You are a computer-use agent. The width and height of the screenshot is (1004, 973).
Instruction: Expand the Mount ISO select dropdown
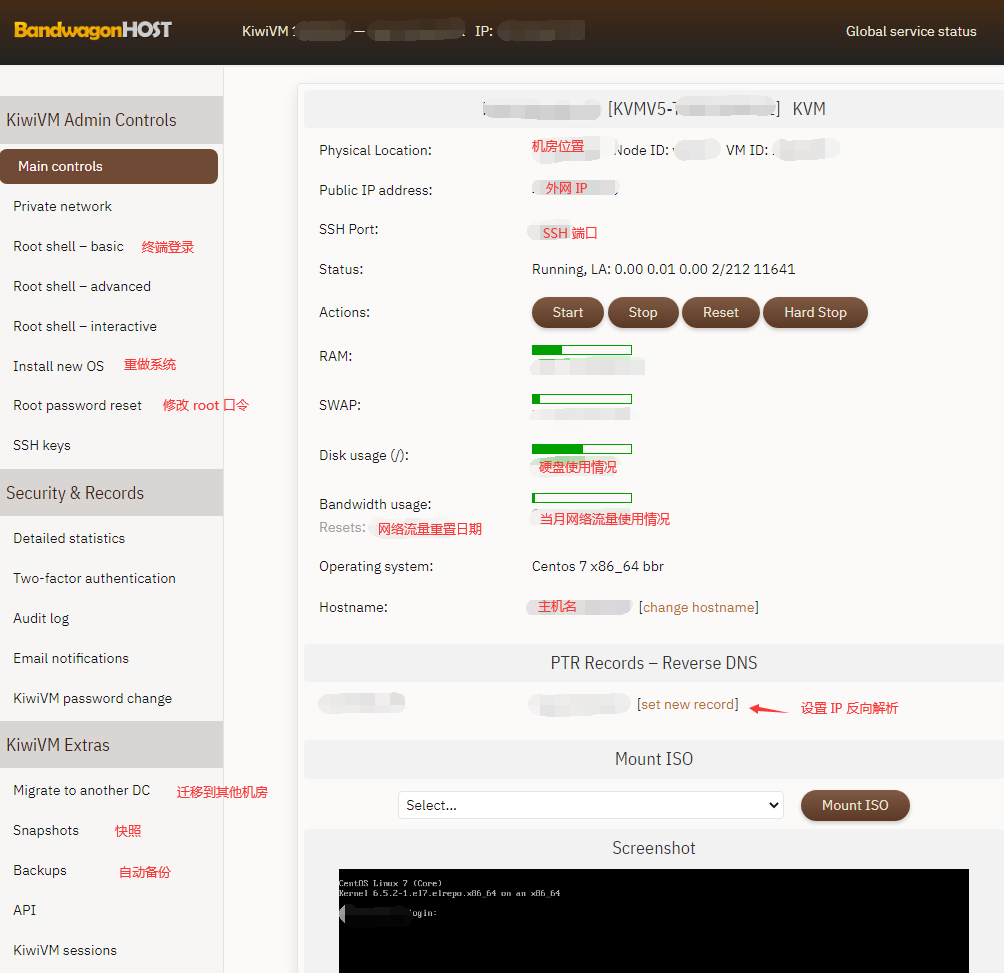click(x=590, y=805)
